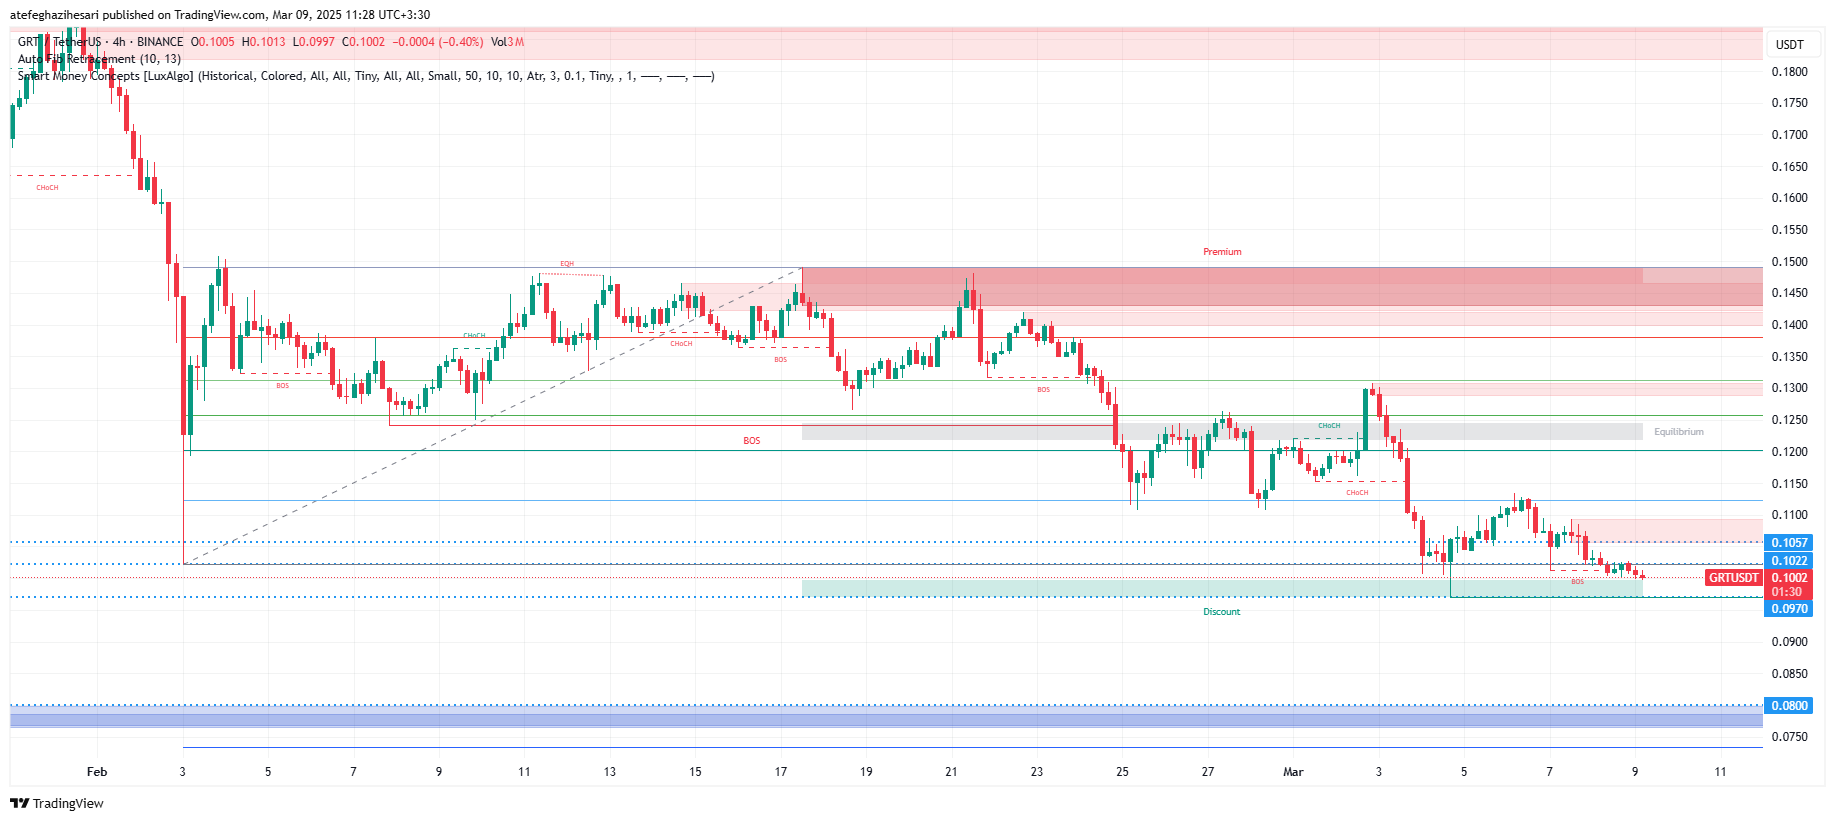Viewport: 1835px width, 821px height.
Task: Click the 0.1300 price axis label
Action: pyautogui.click(x=1790, y=388)
